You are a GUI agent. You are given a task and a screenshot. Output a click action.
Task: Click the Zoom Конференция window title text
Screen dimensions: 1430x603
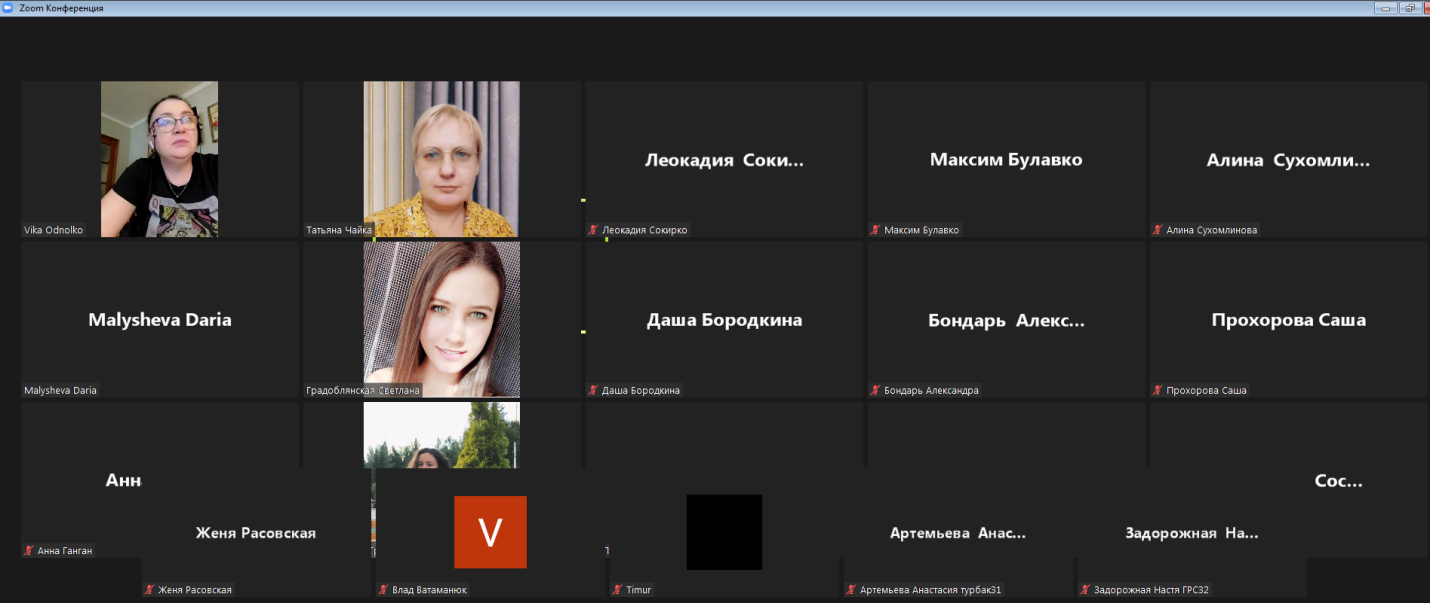[61, 8]
